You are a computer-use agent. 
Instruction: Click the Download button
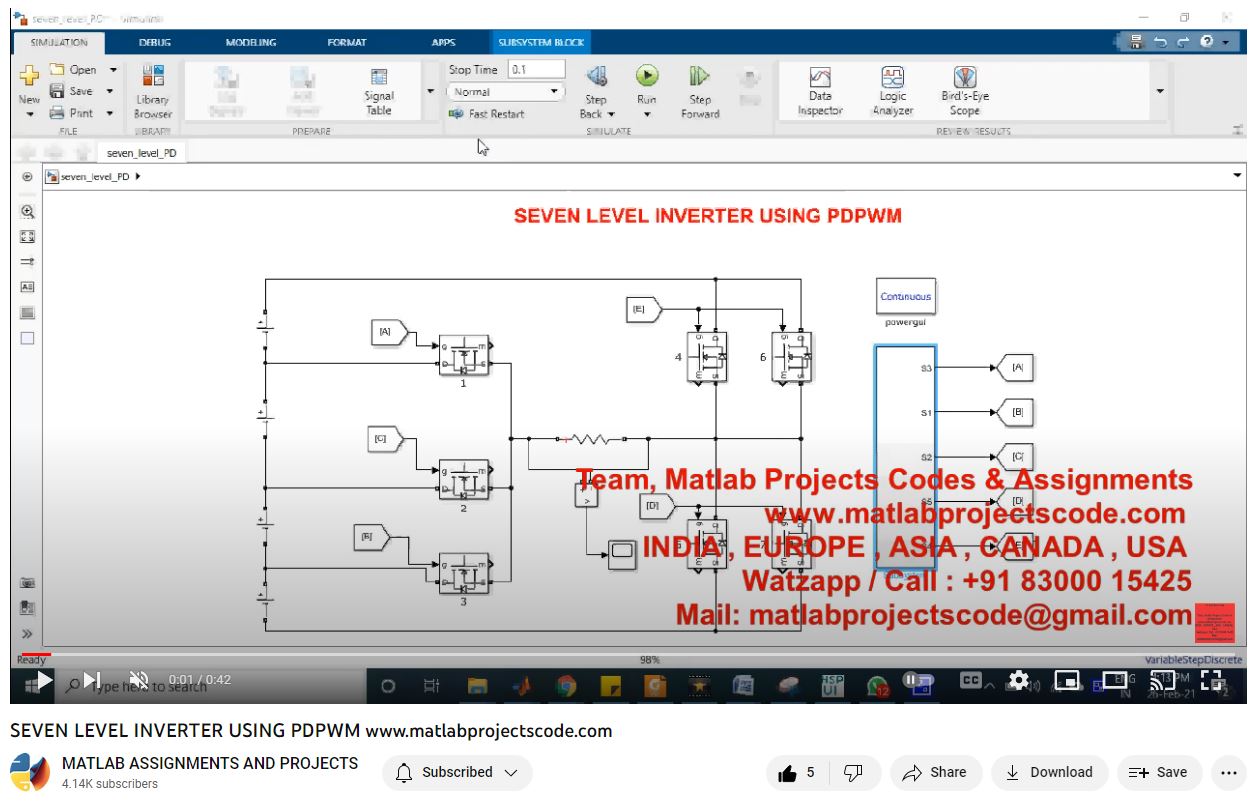[1049, 772]
